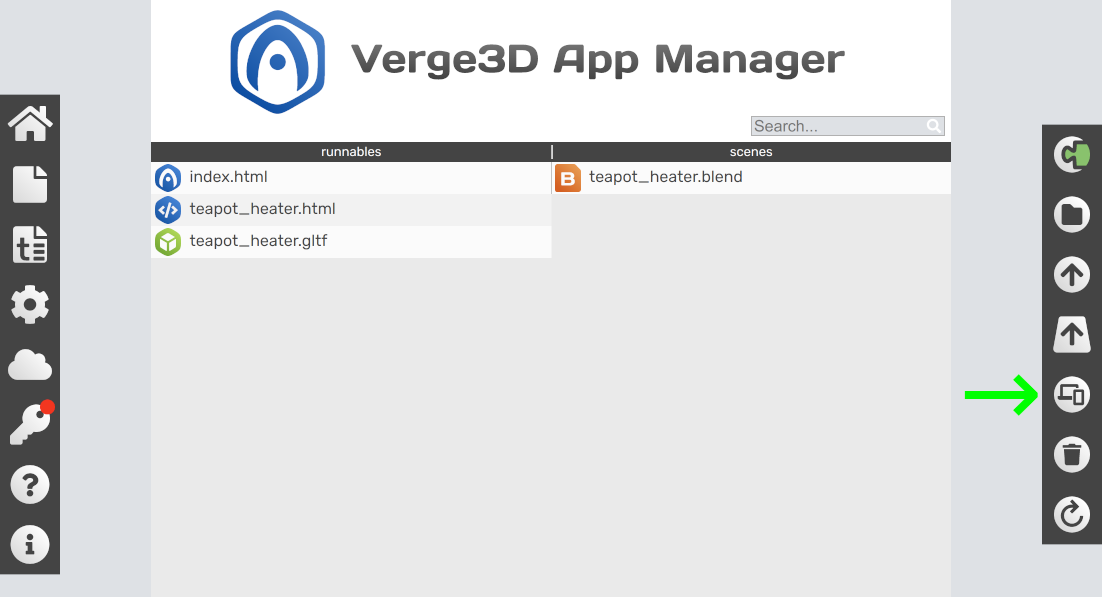Click the circular up-arrow publish icon

coord(1072,274)
